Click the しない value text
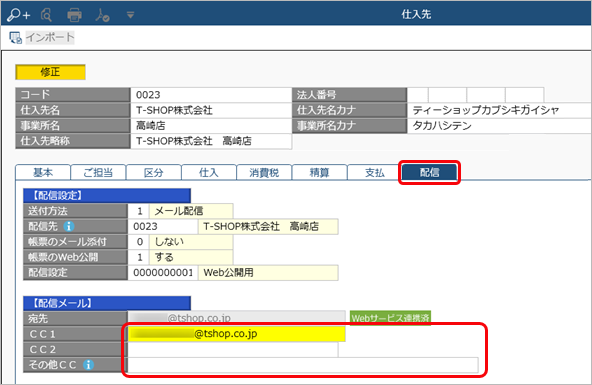The image size is (592, 385). (169, 242)
